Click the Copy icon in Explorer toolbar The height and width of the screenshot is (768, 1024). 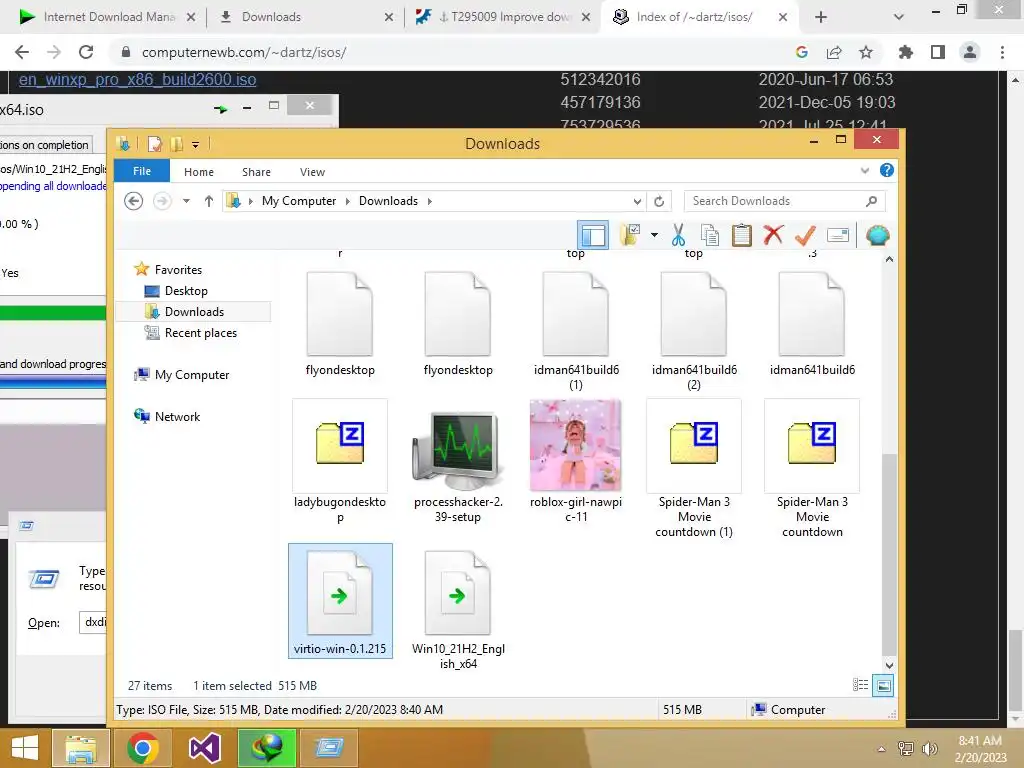[710, 235]
